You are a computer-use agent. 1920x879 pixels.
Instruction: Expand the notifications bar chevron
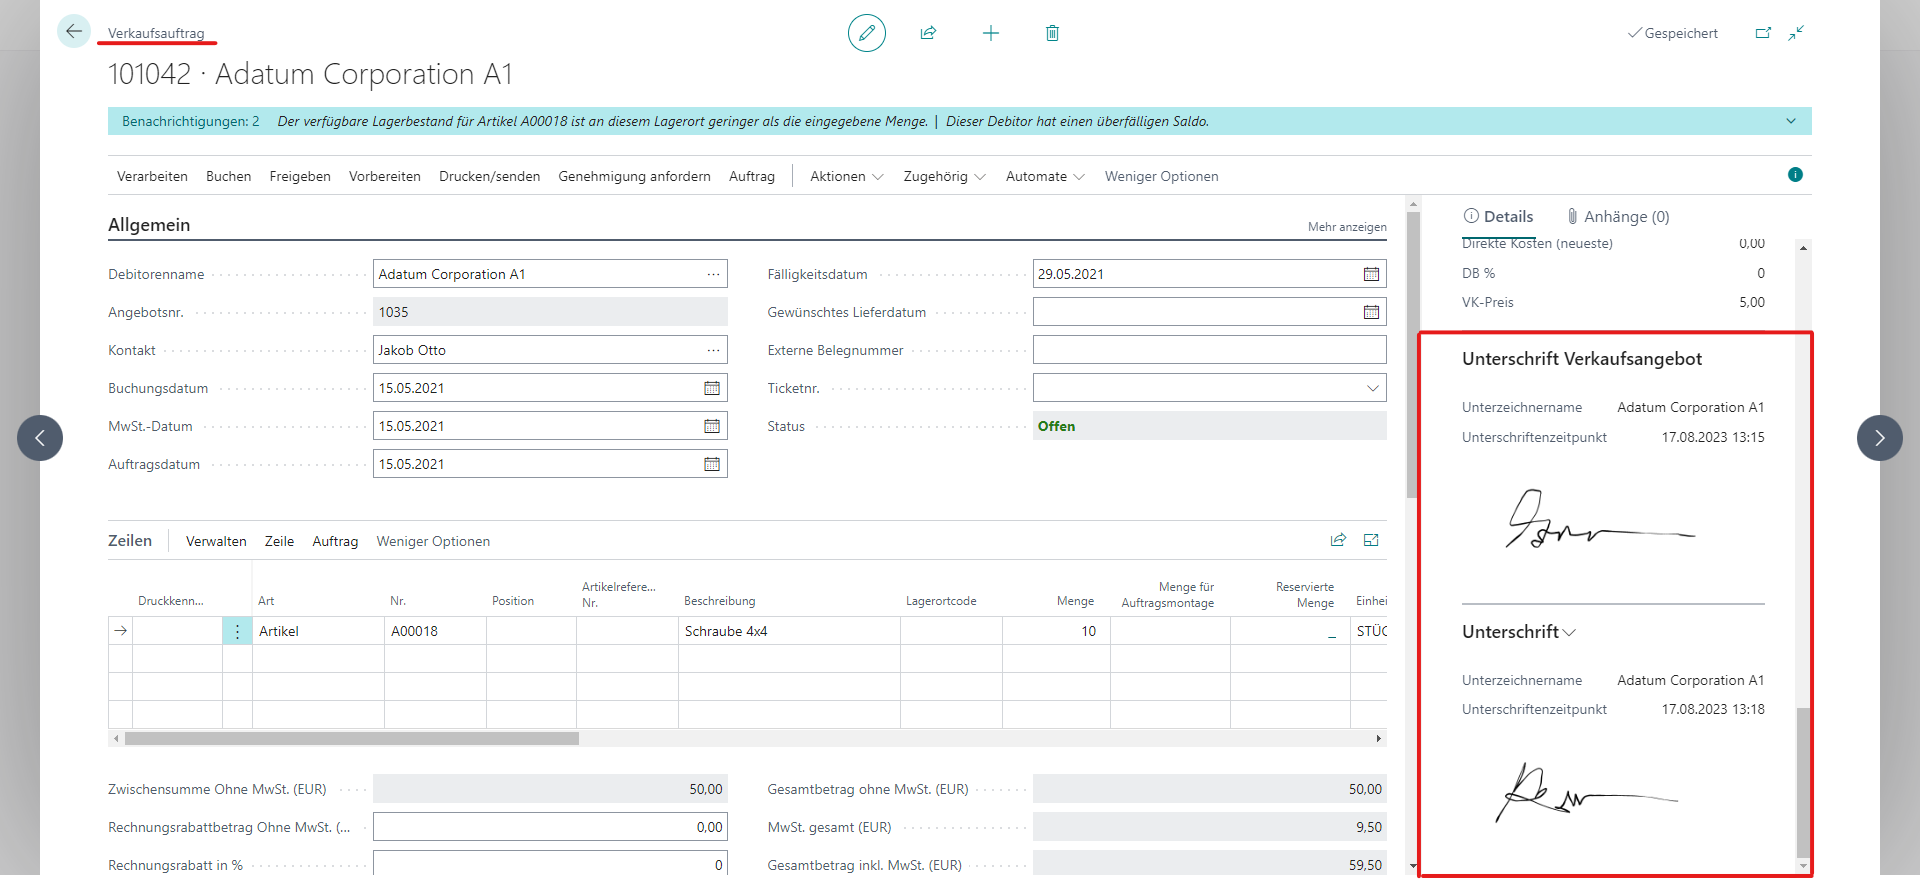point(1790,121)
